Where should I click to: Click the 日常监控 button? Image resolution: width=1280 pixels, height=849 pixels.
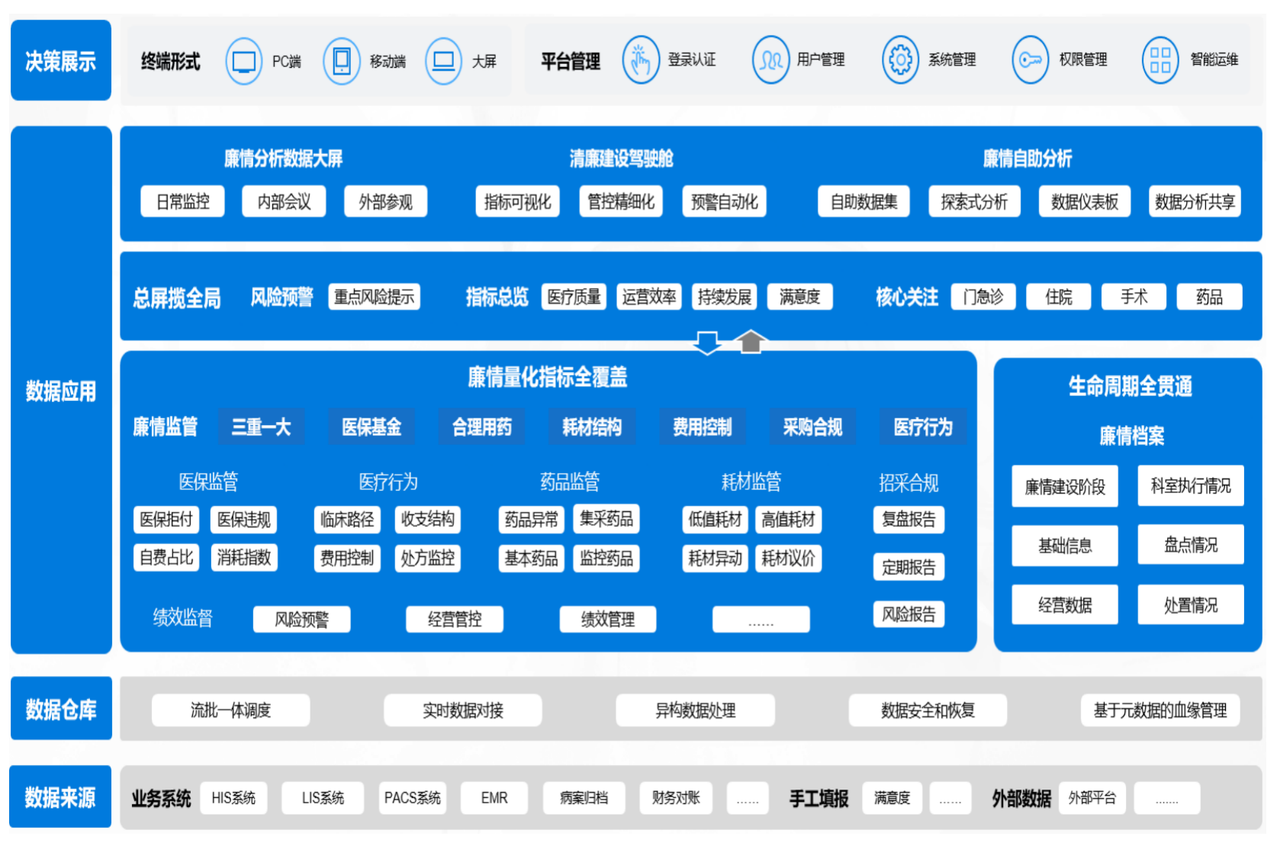tap(183, 202)
